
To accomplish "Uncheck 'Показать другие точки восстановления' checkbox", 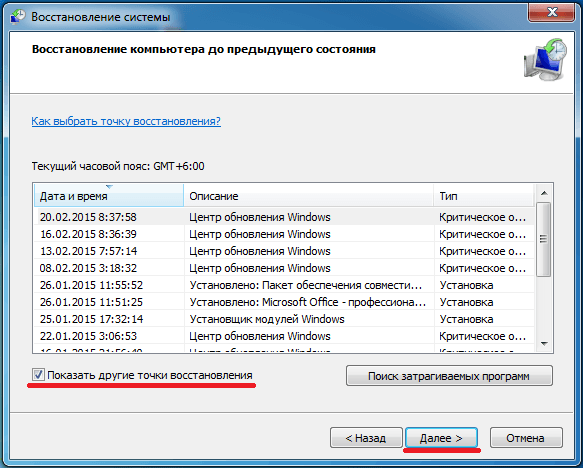I will (38, 375).
